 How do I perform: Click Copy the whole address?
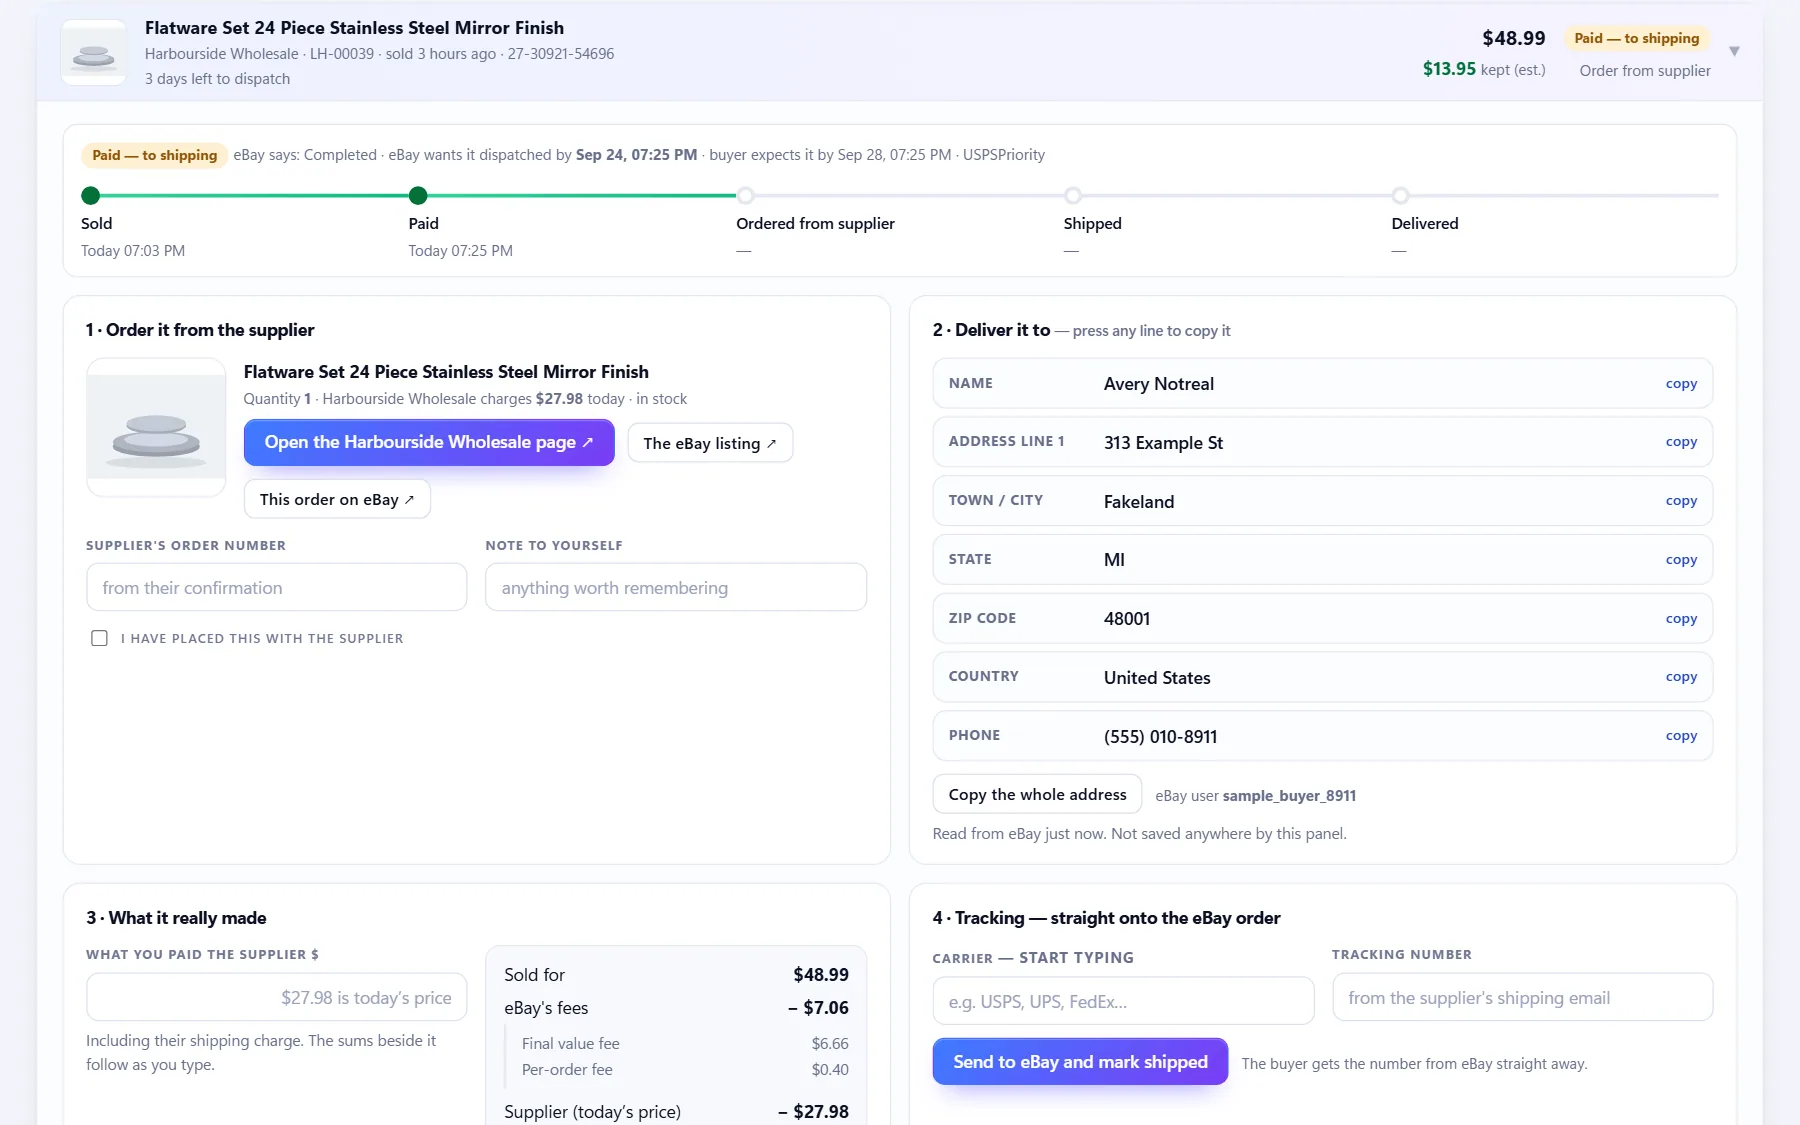click(1037, 794)
